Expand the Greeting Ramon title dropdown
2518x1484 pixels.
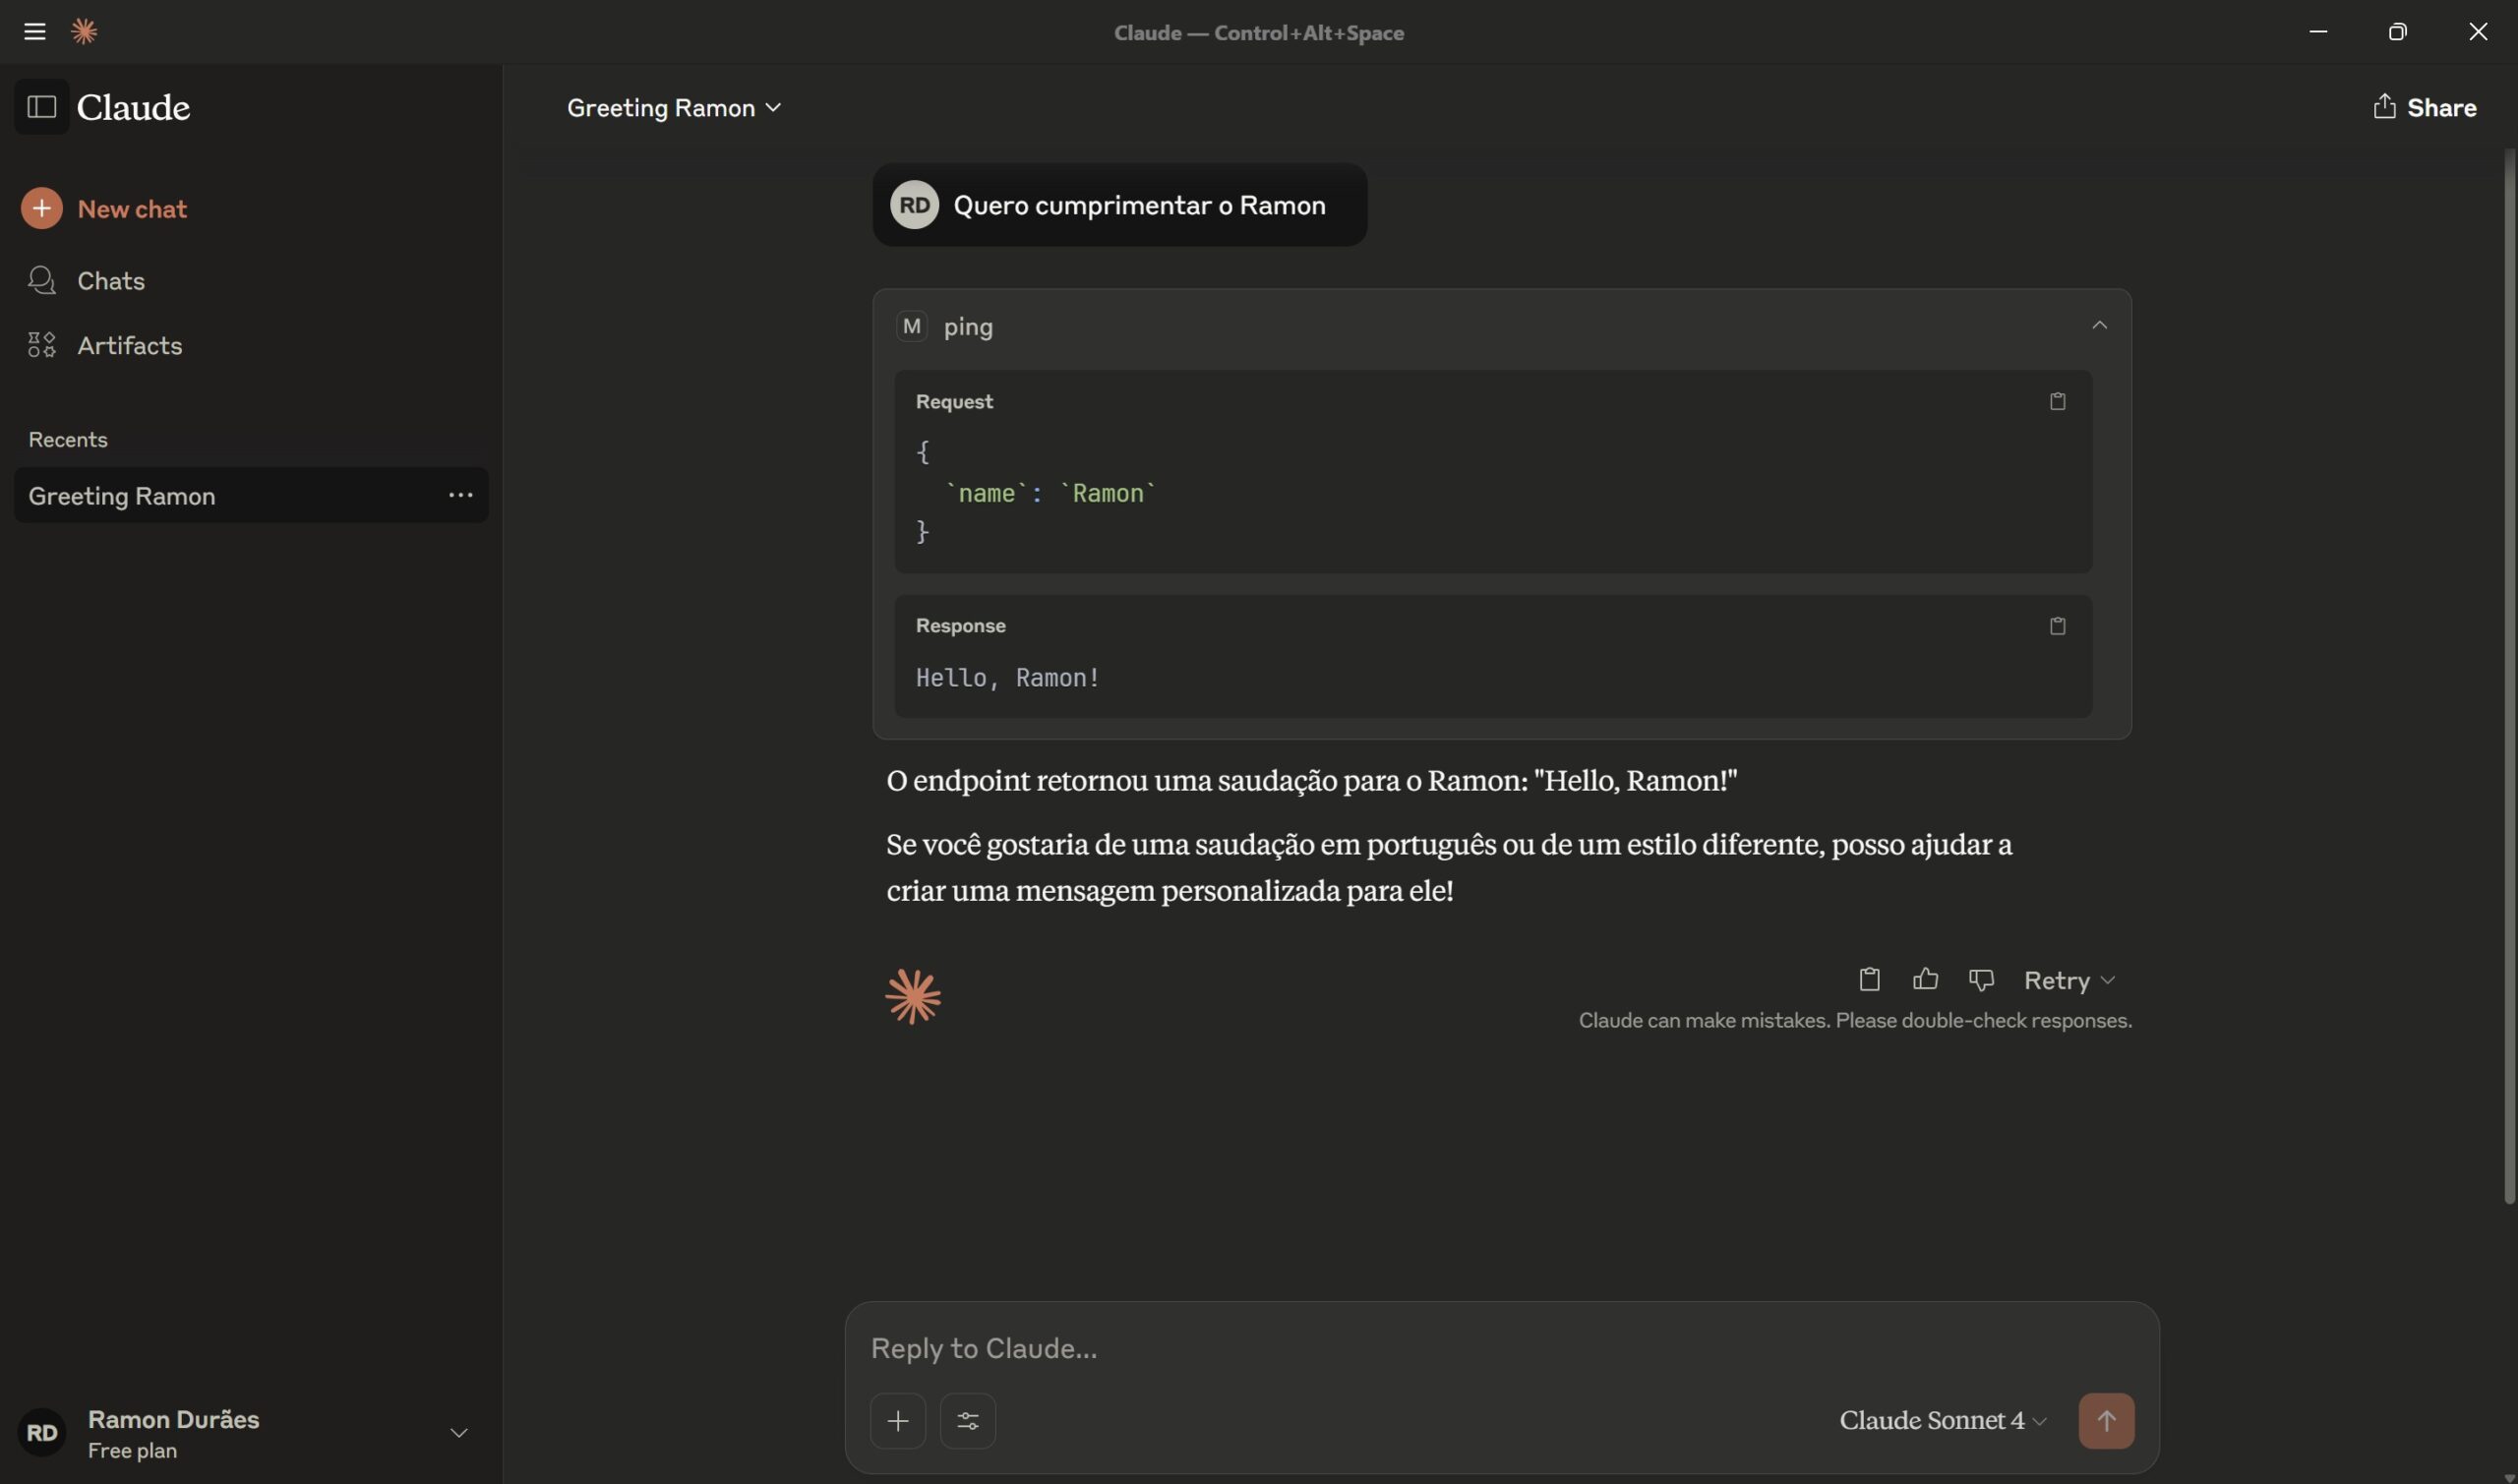tap(674, 107)
